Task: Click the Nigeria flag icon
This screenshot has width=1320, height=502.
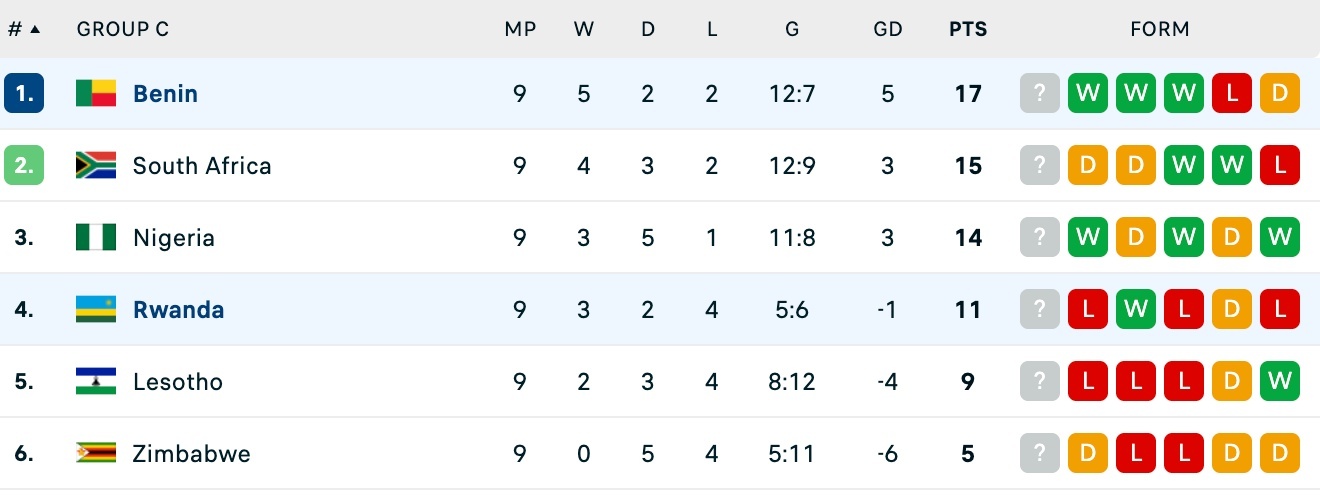Action: (96, 238)
